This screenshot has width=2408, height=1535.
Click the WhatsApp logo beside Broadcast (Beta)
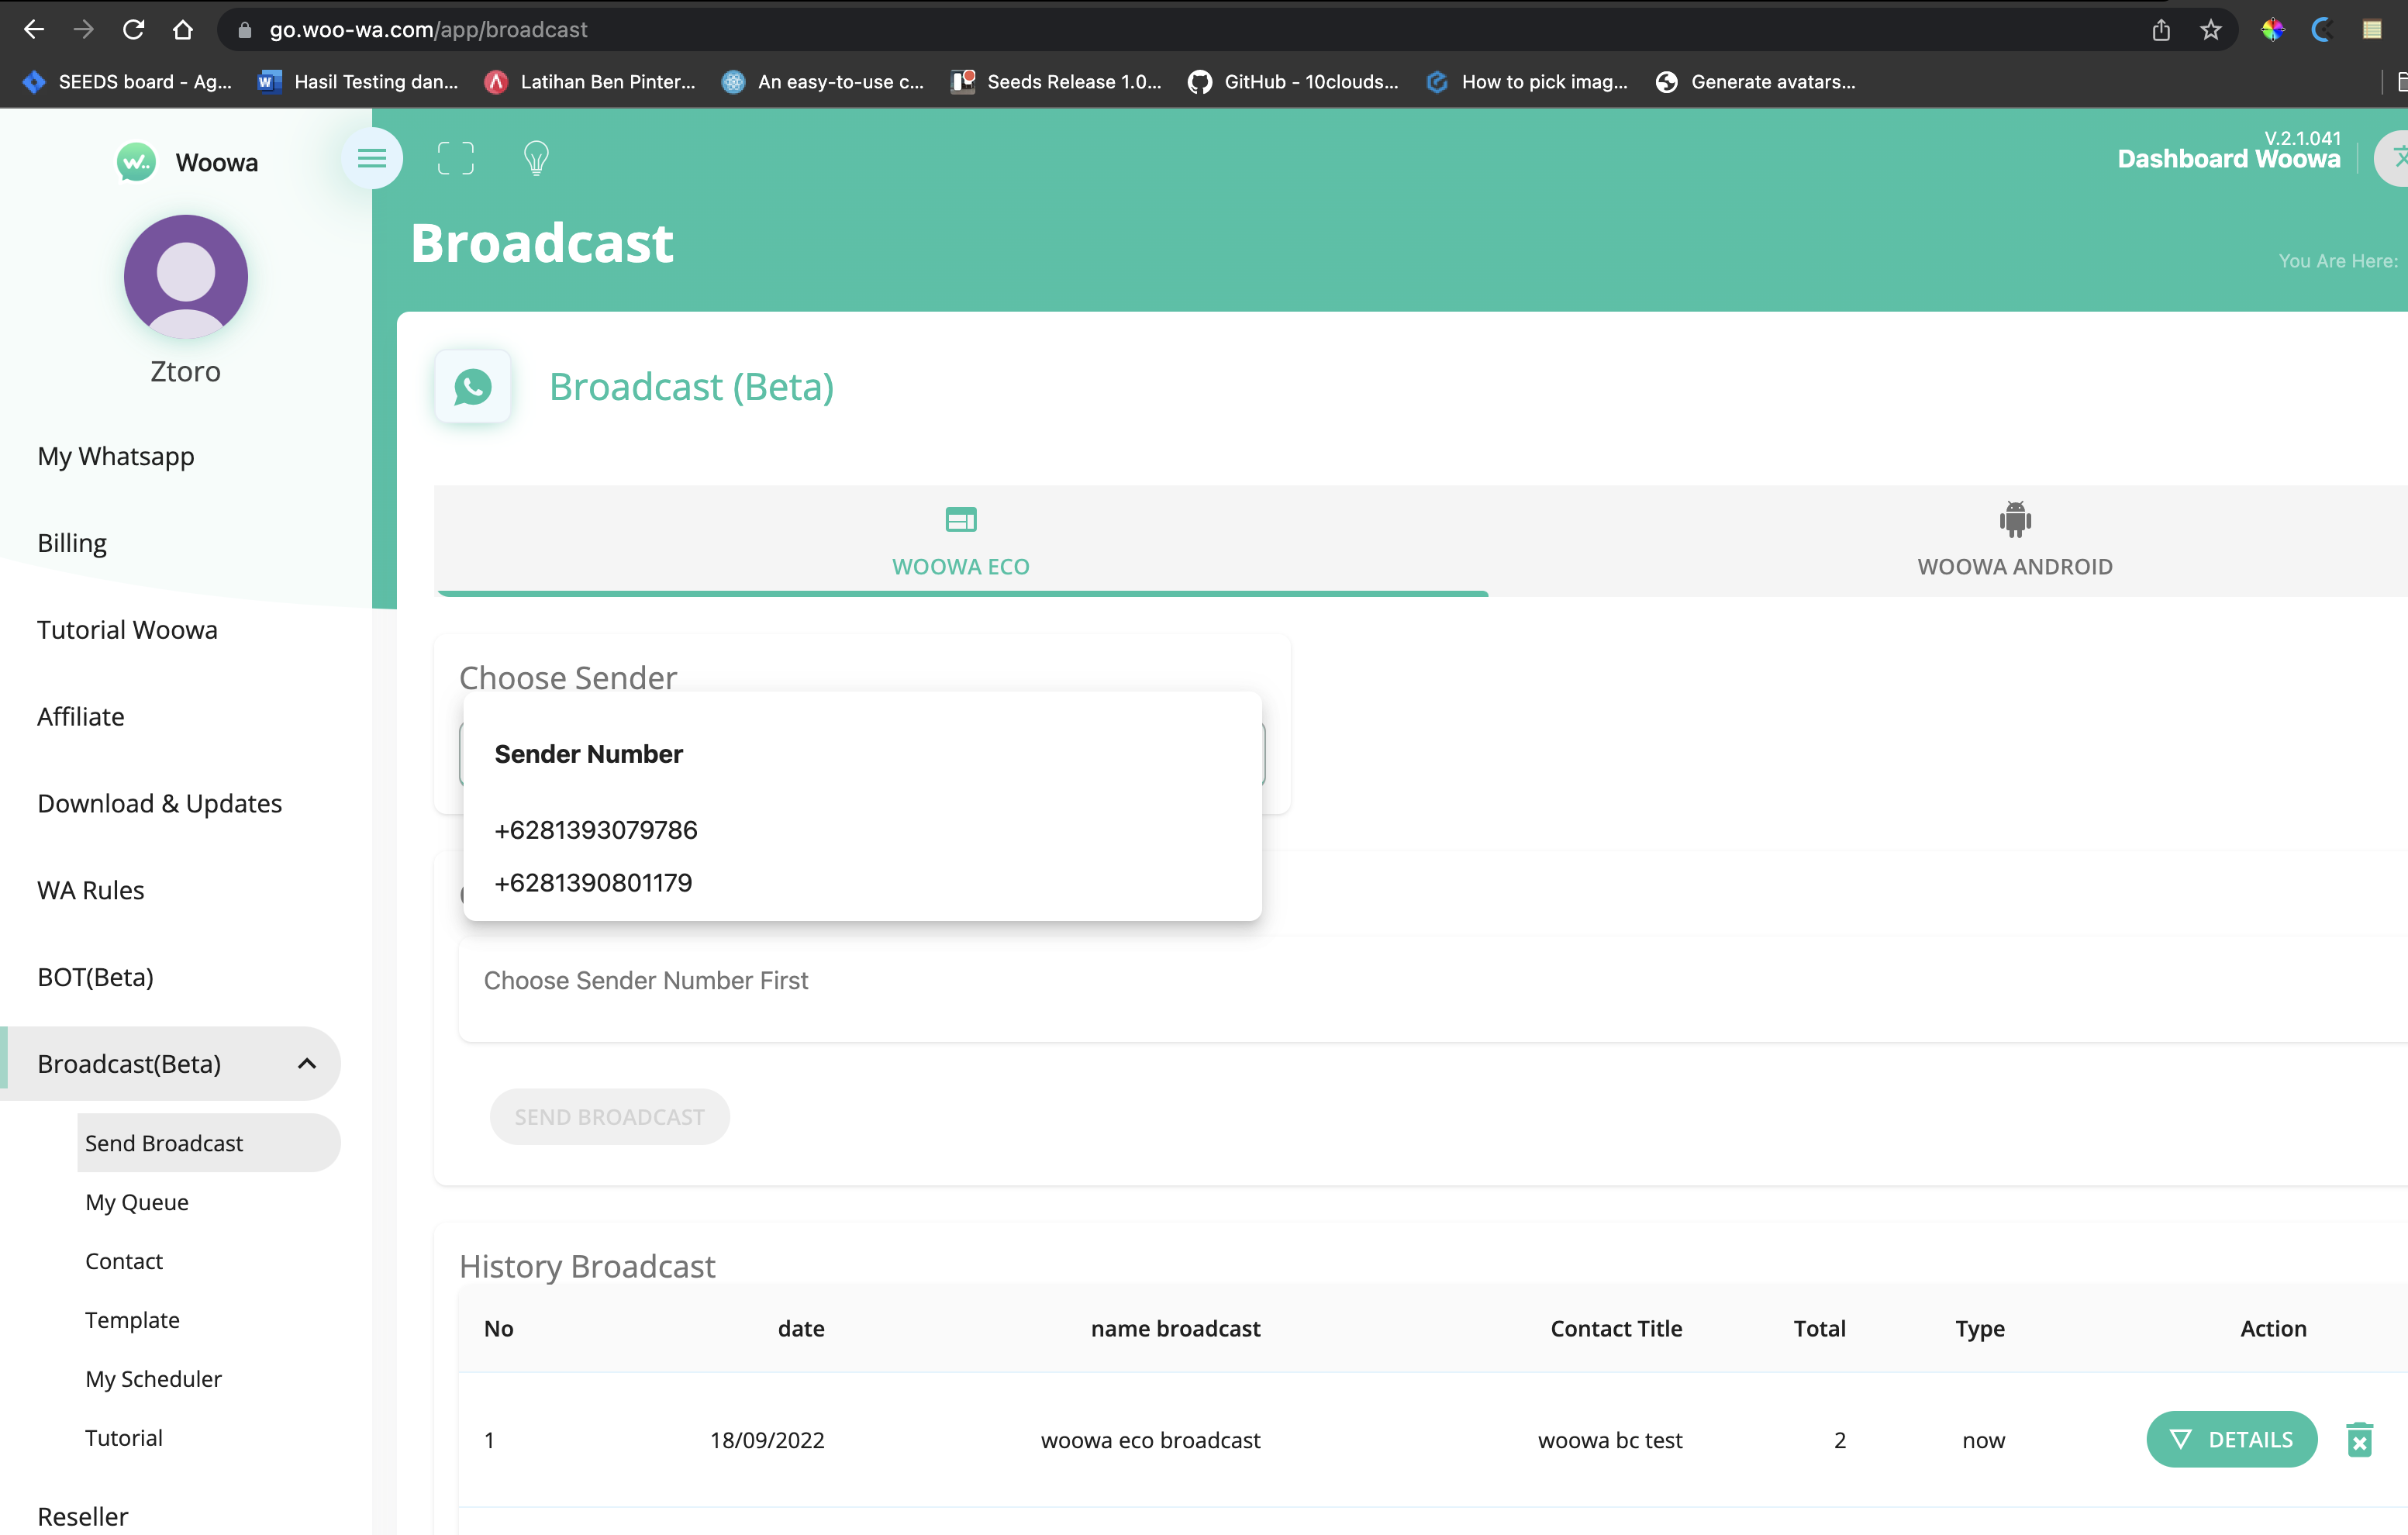tap(473, 387)
